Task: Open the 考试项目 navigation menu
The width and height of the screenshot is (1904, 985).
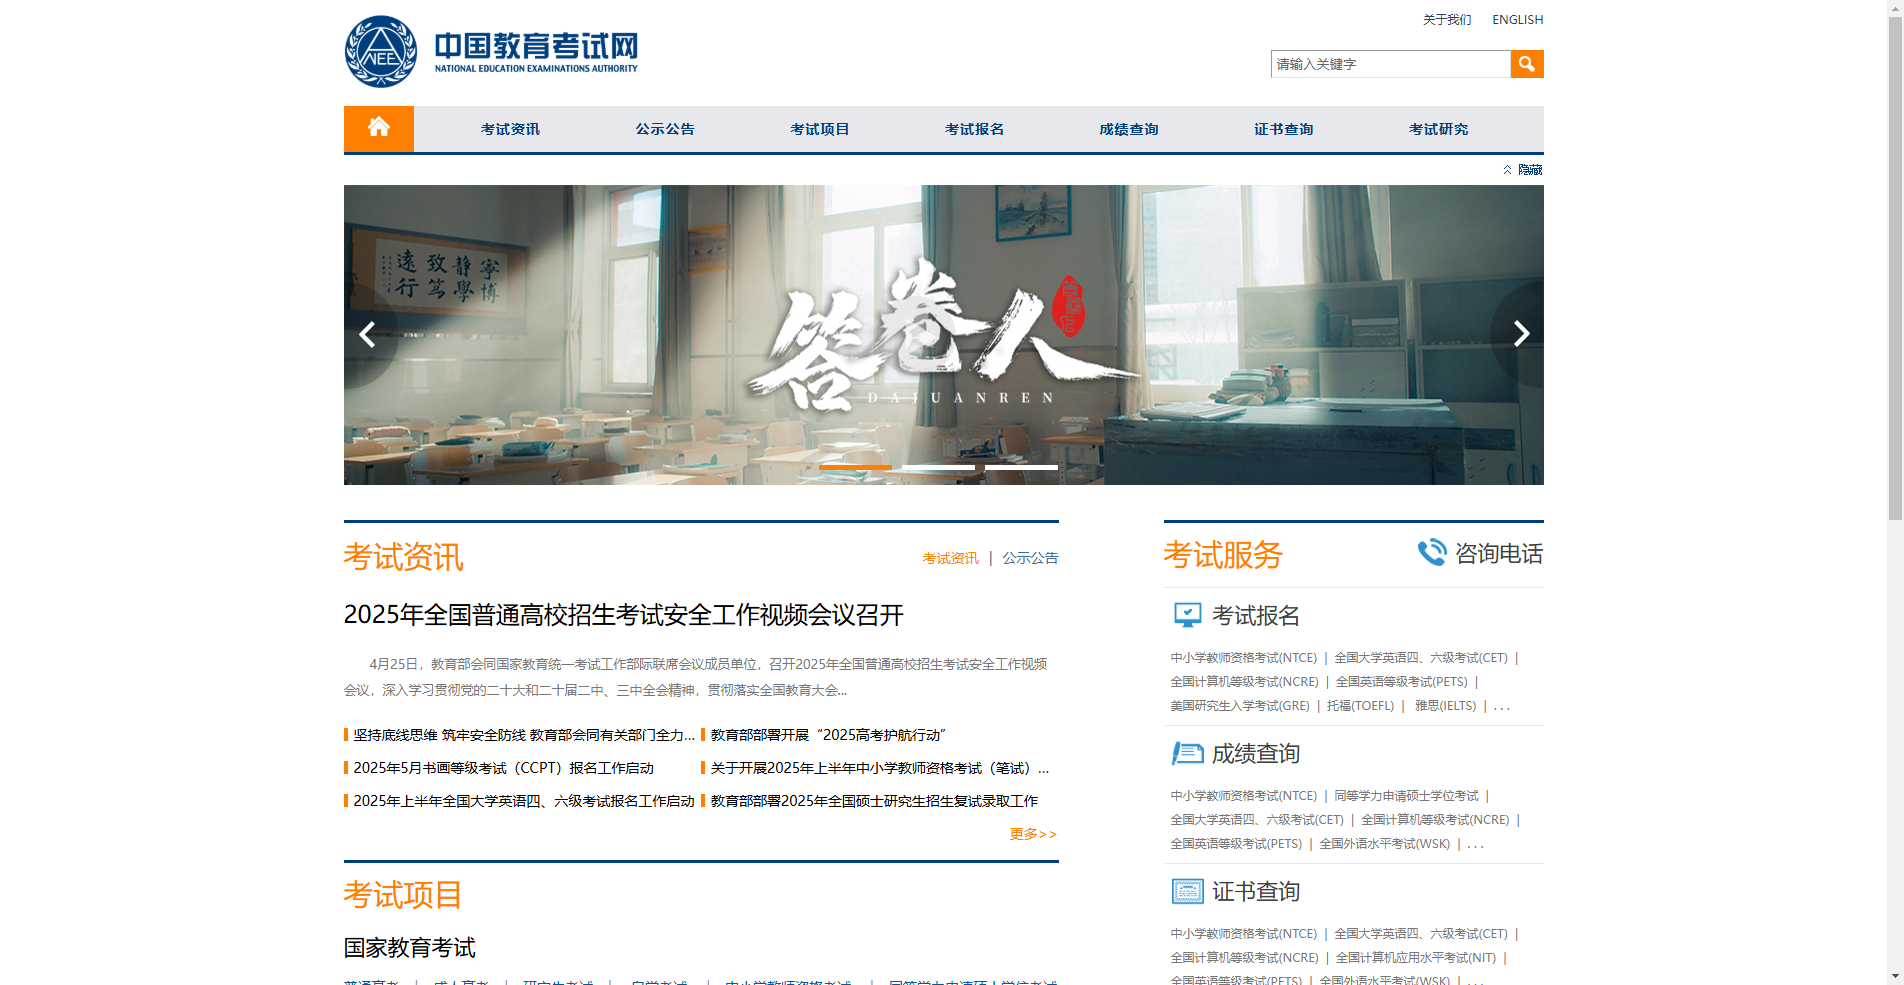Action: [x=820, y=128]
